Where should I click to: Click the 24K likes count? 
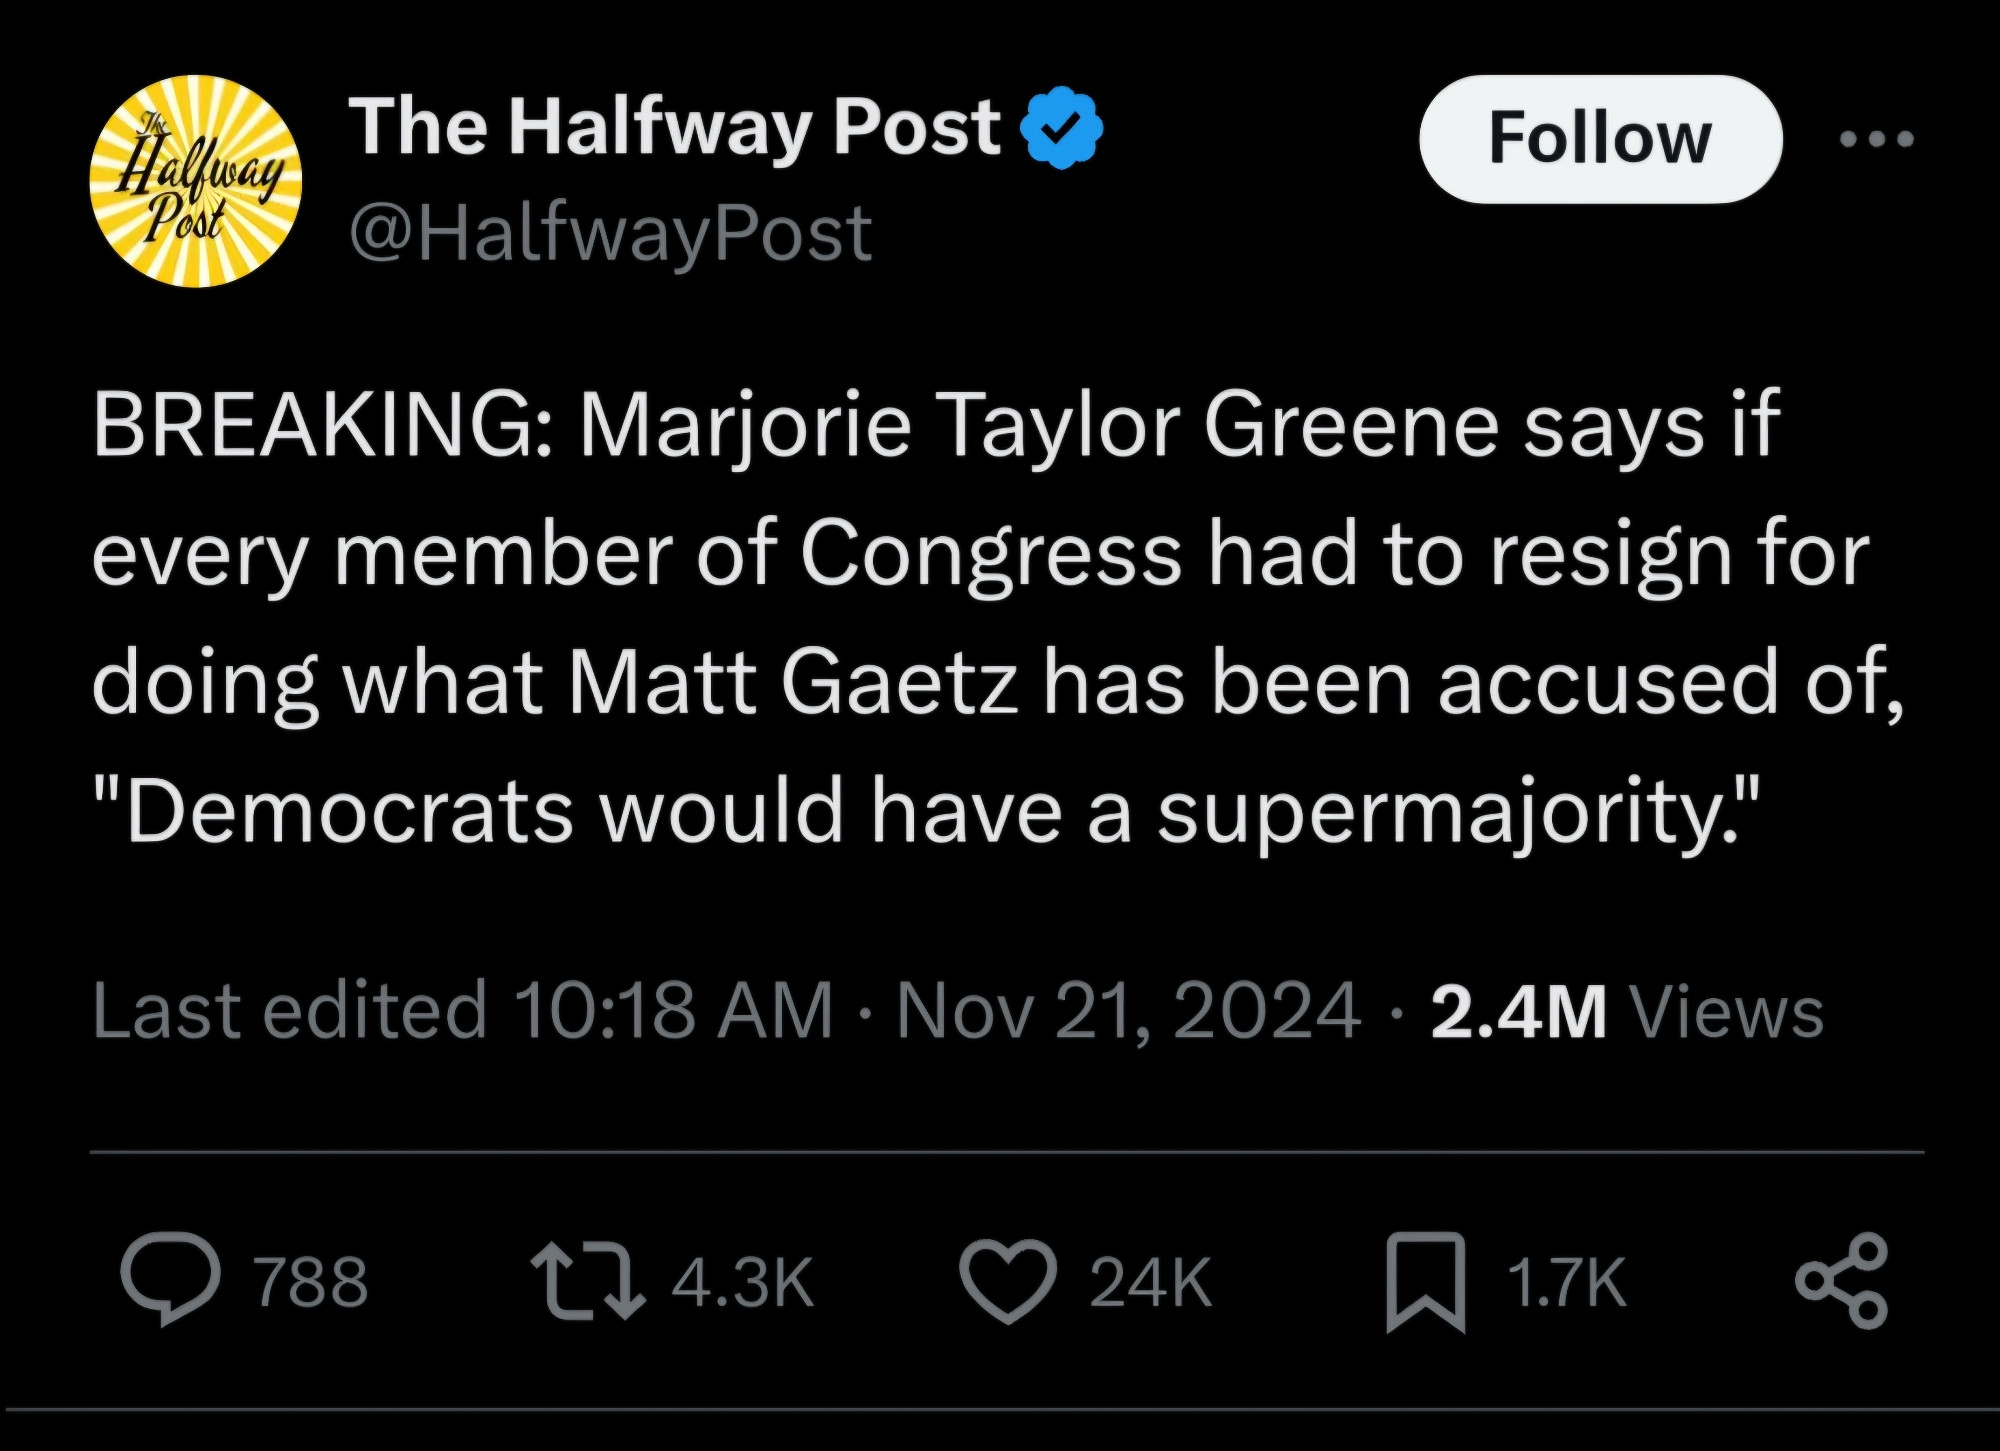[1151, 1283]
